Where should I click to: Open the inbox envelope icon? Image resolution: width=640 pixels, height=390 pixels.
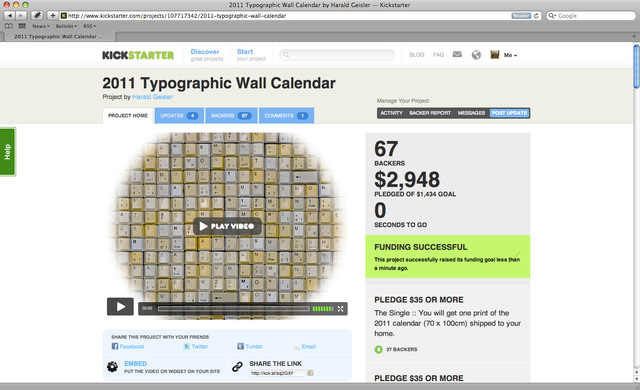(x=457, y=54)
